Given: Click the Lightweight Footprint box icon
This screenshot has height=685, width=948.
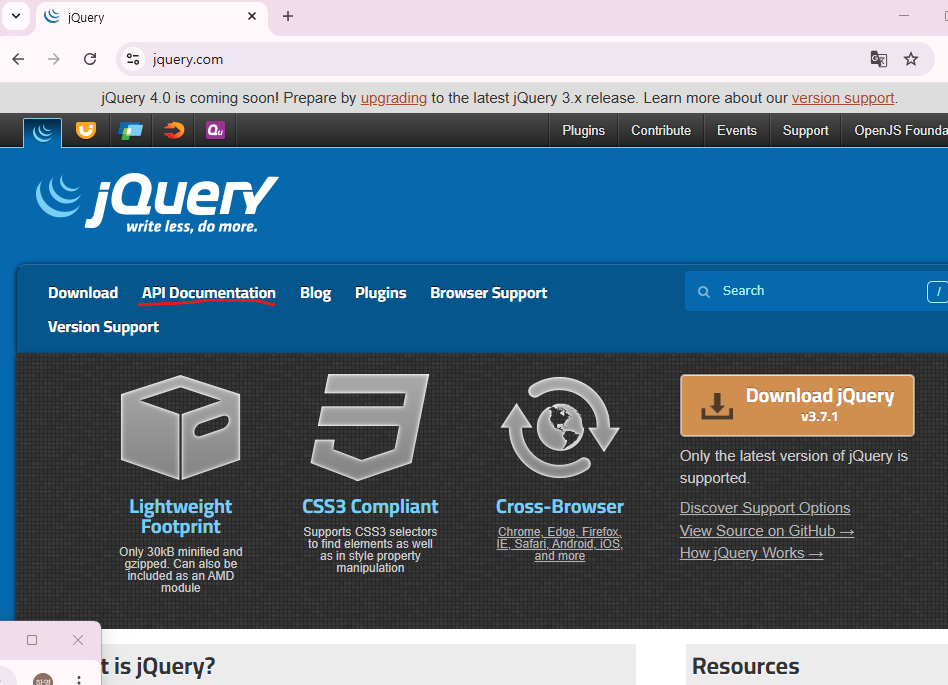Looking at the screenshot, I should pos(180,427).
